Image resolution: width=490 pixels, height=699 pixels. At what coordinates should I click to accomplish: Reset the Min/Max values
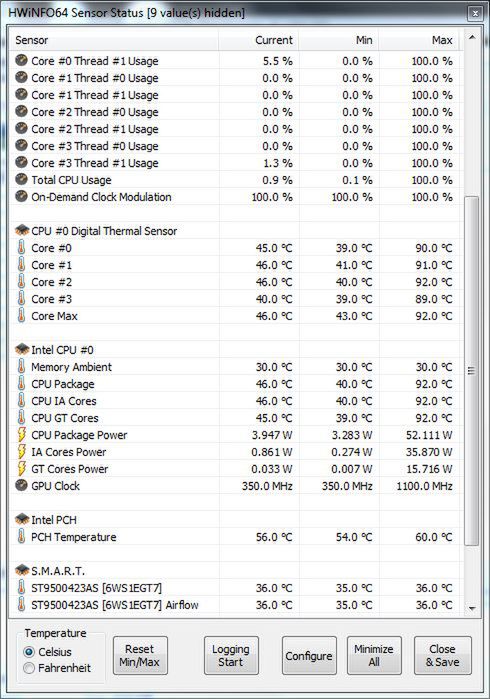pos(140,655)
